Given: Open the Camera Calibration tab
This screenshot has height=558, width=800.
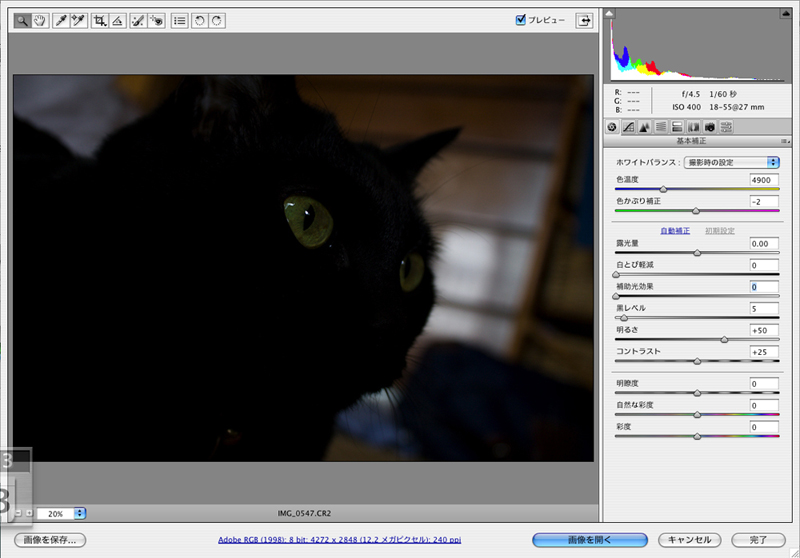Looking at the screenshot, I should point(710,127).
